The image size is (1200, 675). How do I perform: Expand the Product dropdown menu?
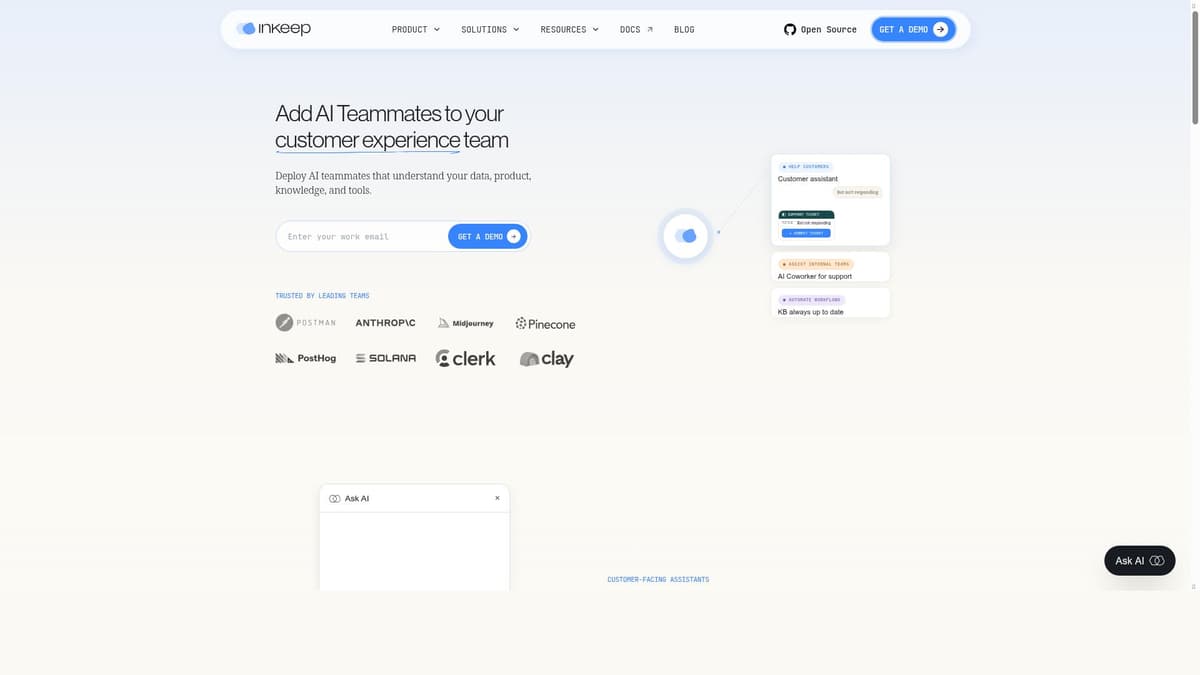(x=415, y=30)
